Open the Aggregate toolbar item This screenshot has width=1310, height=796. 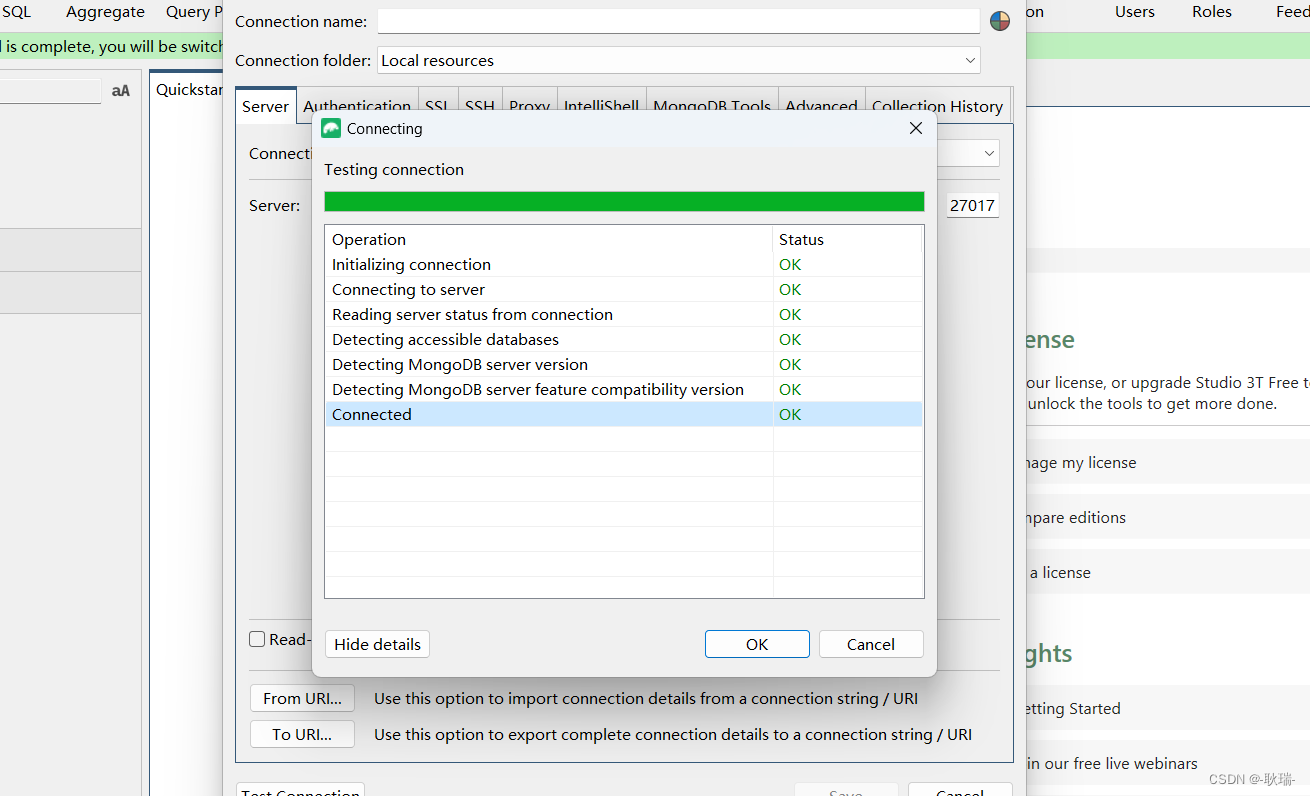pyautogui.click(x=105, y=12)
